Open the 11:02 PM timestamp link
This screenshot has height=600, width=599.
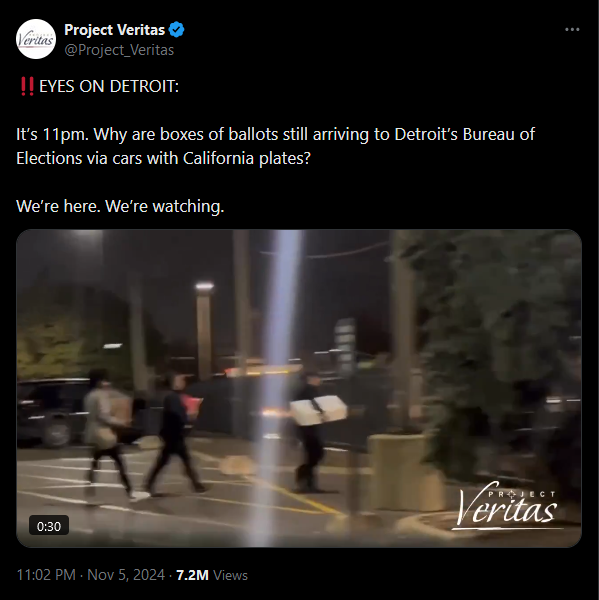click(46, 575)
